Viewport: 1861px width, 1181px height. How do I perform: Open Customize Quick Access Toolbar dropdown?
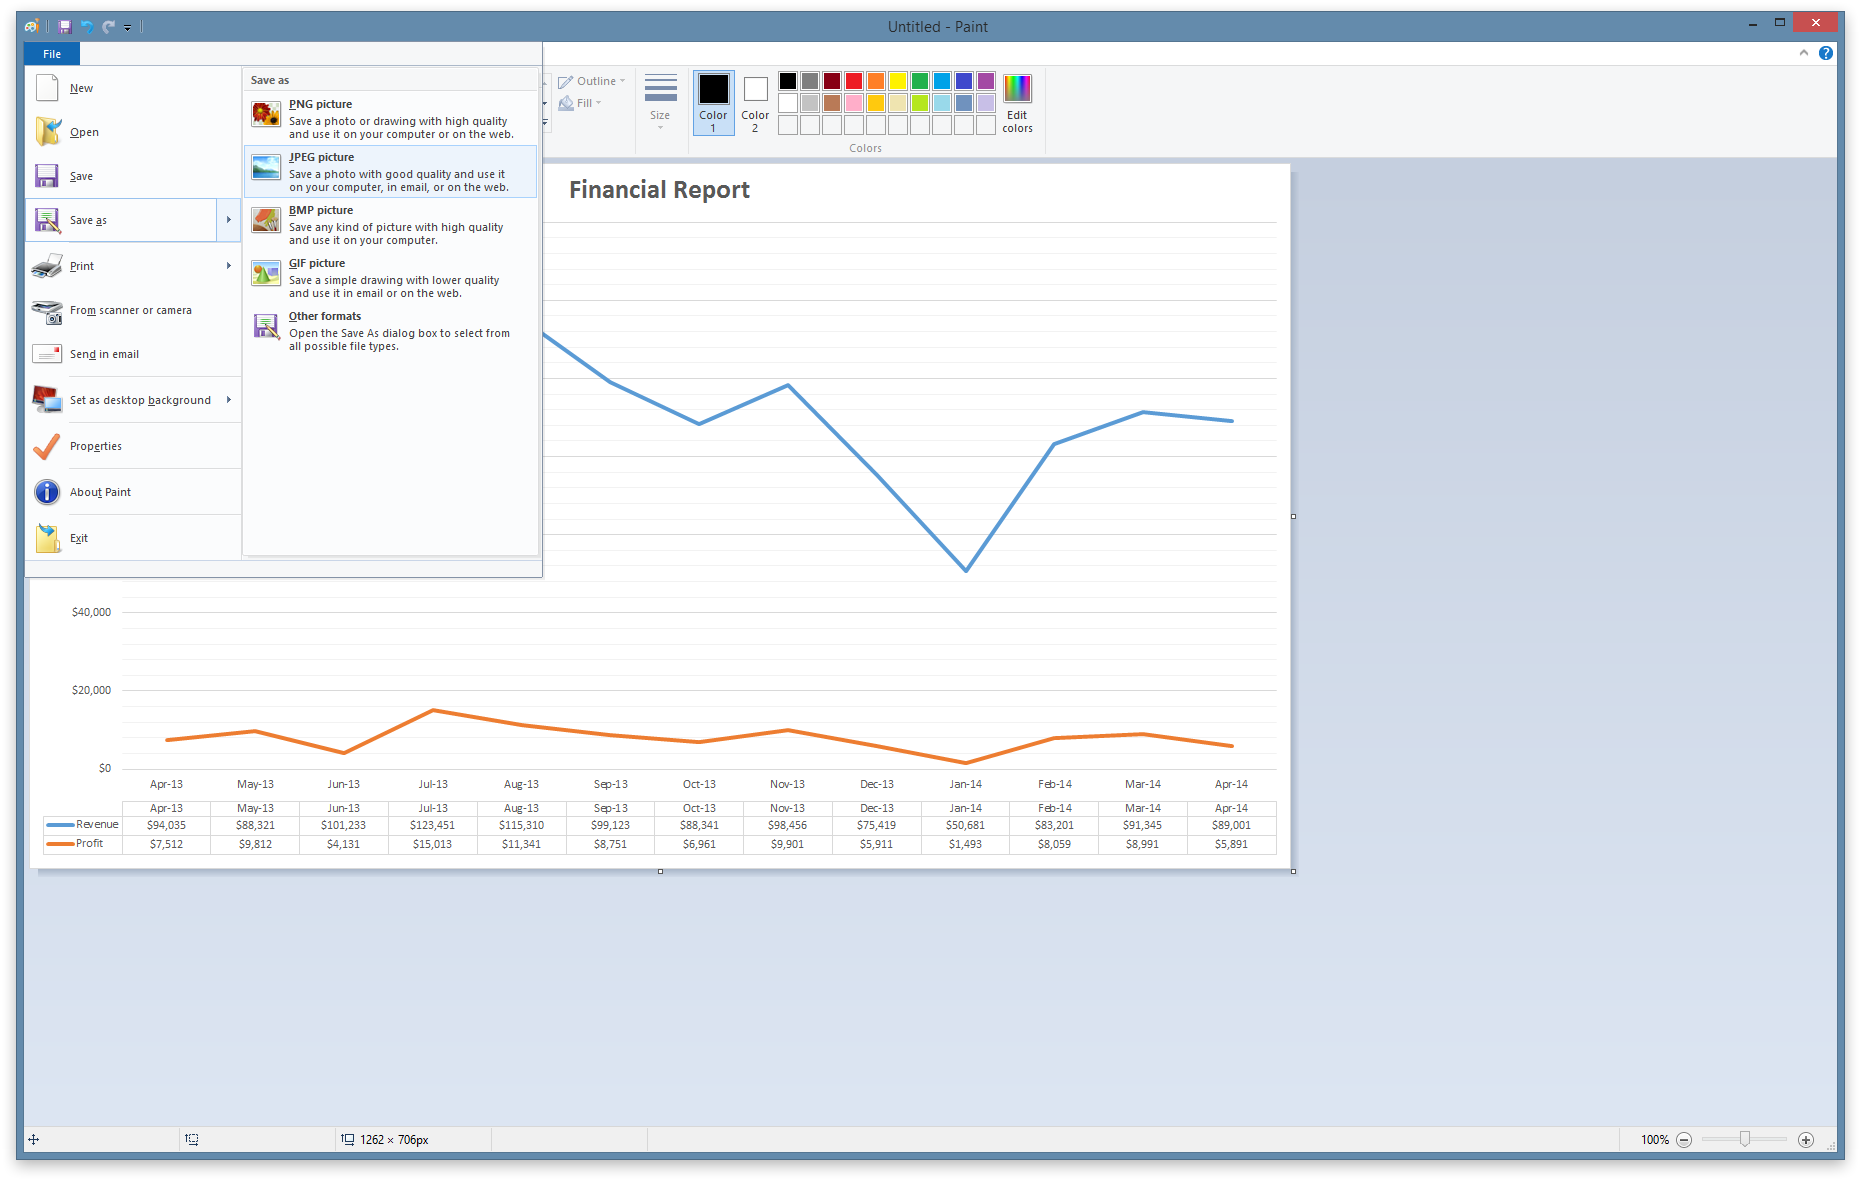(x=128, y=28)
